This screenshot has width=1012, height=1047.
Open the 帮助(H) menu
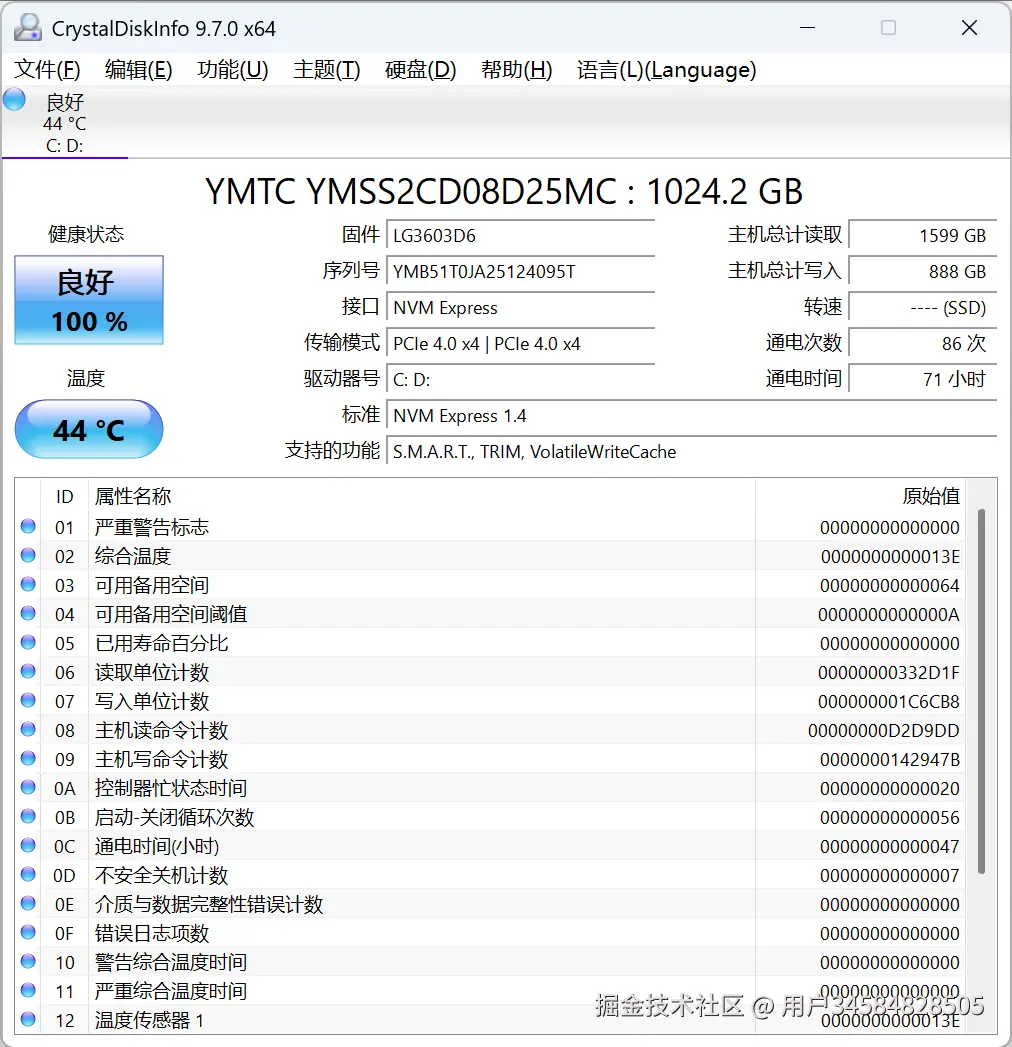tap(516, 69)
